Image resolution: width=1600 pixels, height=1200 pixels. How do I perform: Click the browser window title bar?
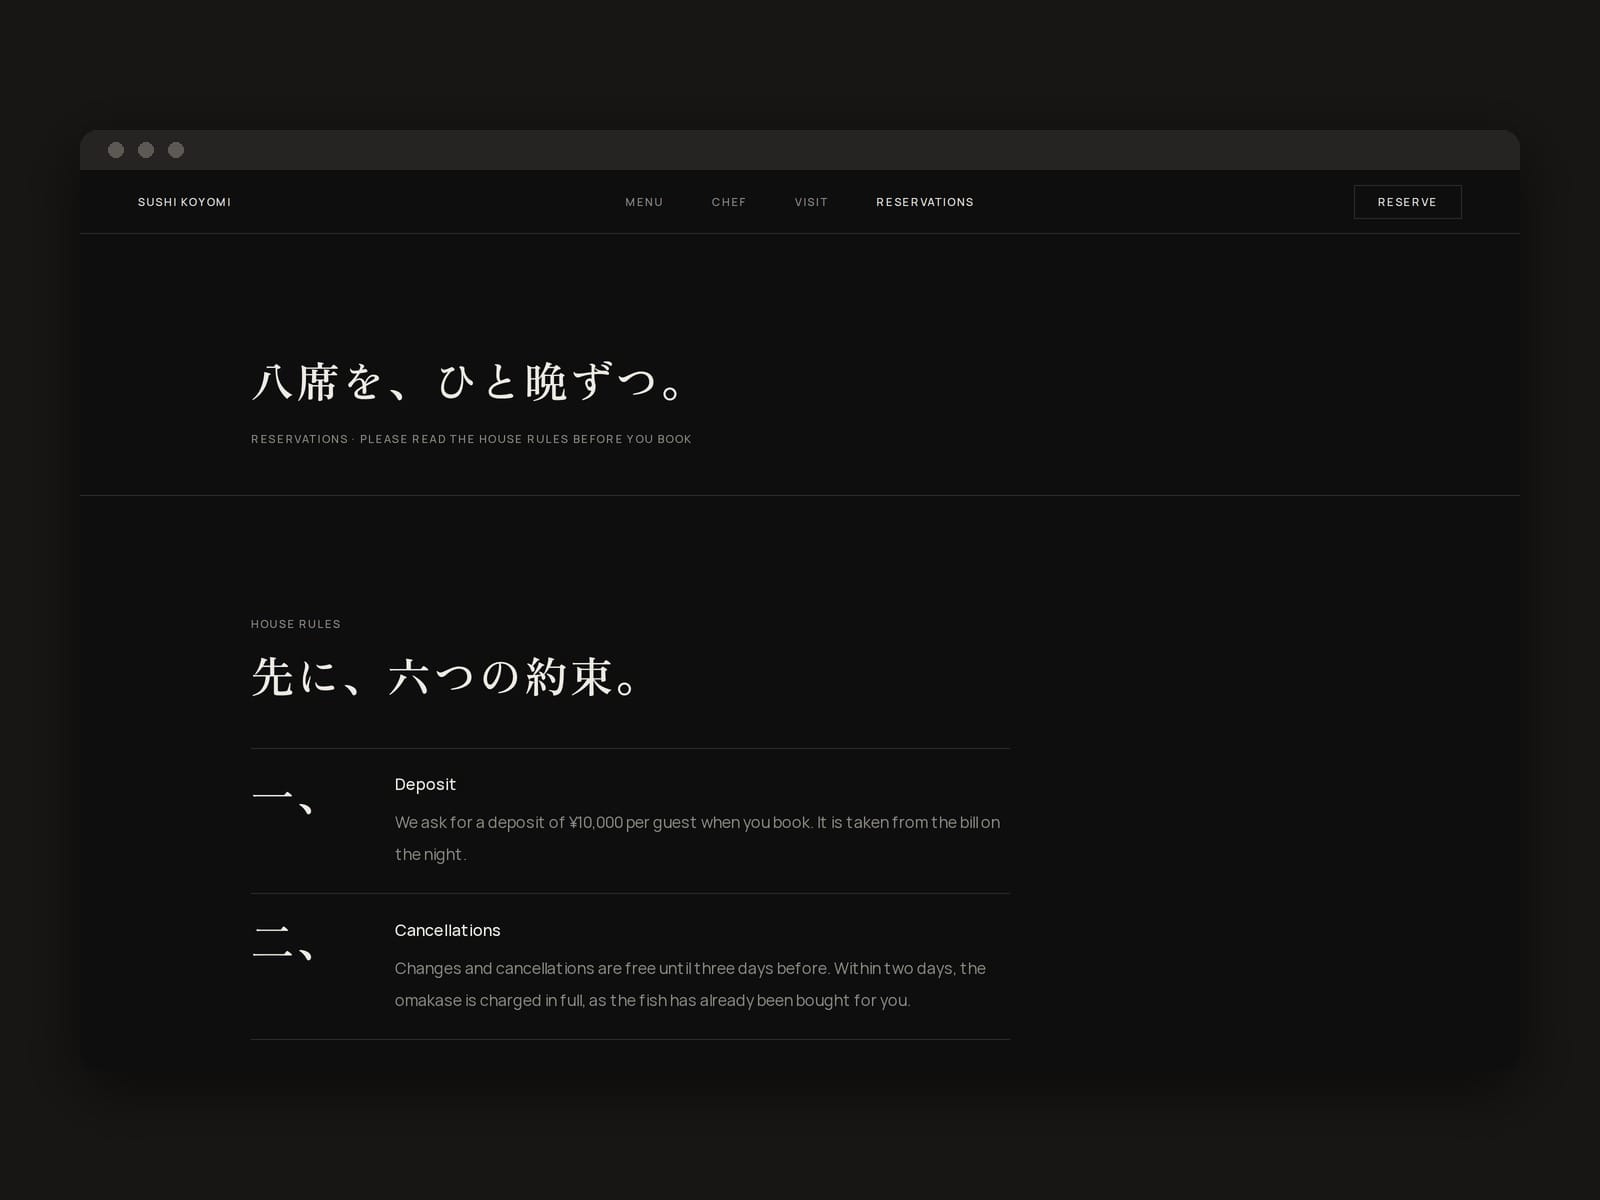point(800,150)
